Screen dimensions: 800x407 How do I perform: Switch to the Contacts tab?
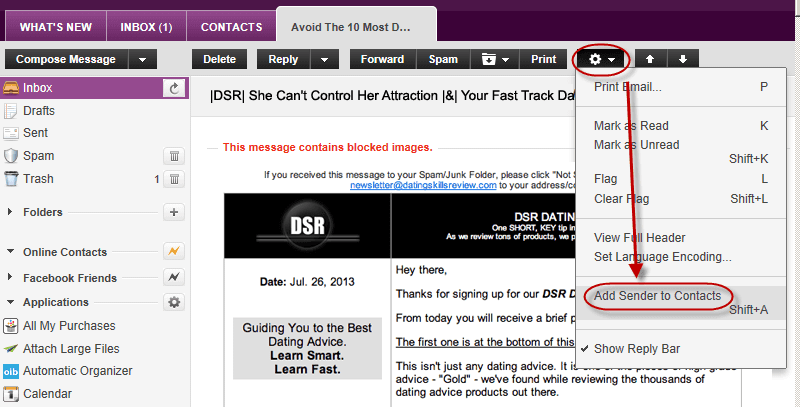pos(231,27)
